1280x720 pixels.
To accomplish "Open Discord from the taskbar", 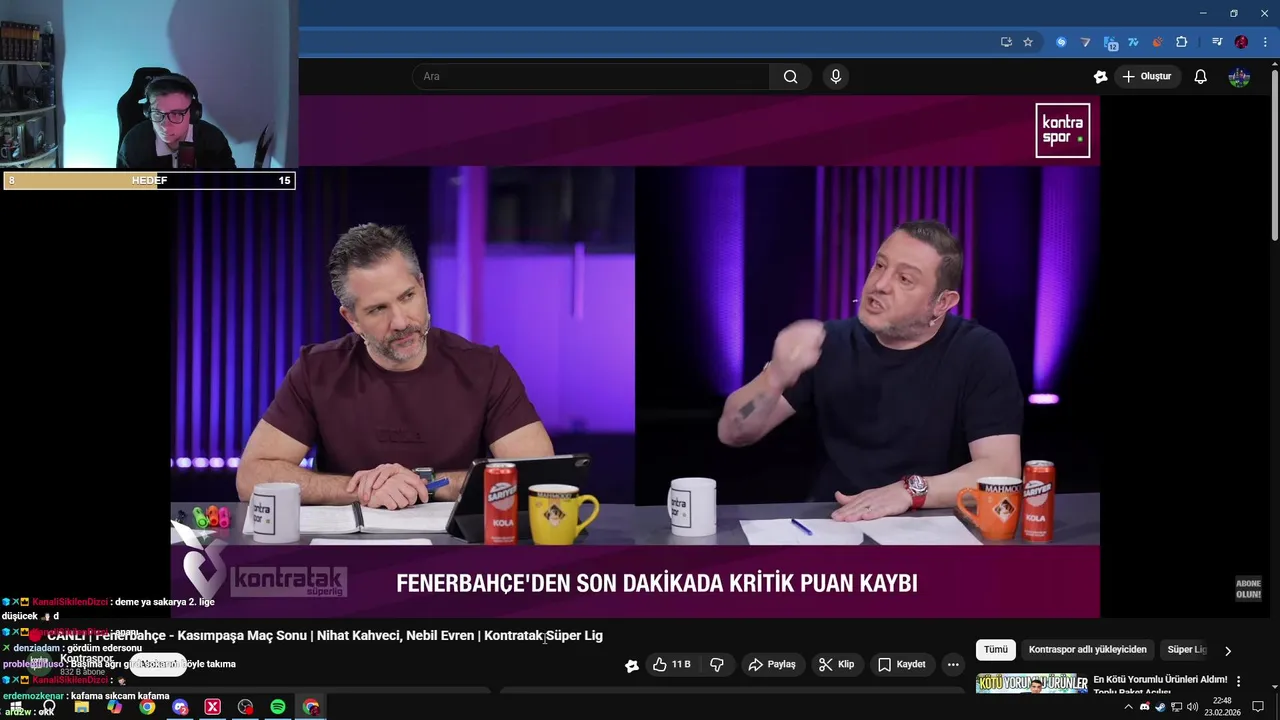I will (180, 707).
